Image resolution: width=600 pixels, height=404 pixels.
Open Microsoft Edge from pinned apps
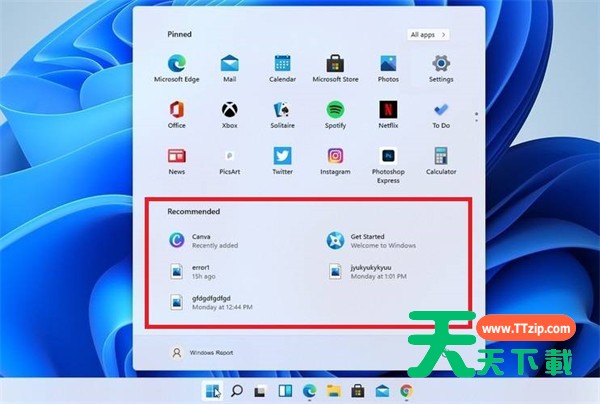(177, 68)
